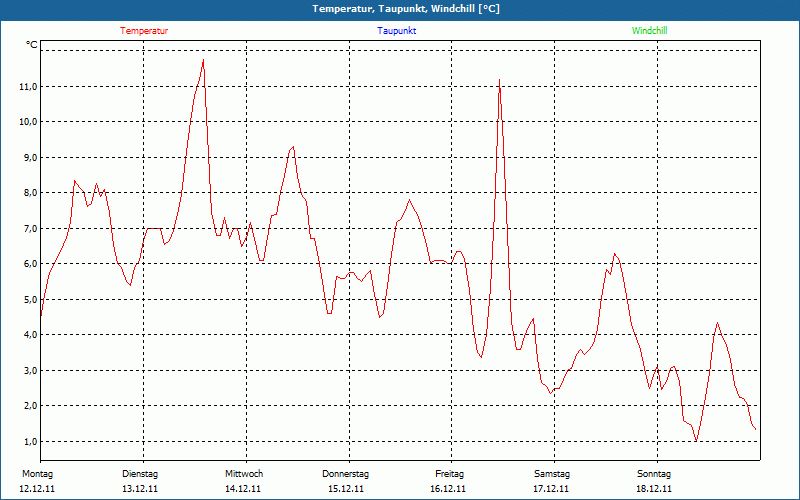800x500 pixels.
Task: Click the Donnerstag day label
Action: point(345,474)
